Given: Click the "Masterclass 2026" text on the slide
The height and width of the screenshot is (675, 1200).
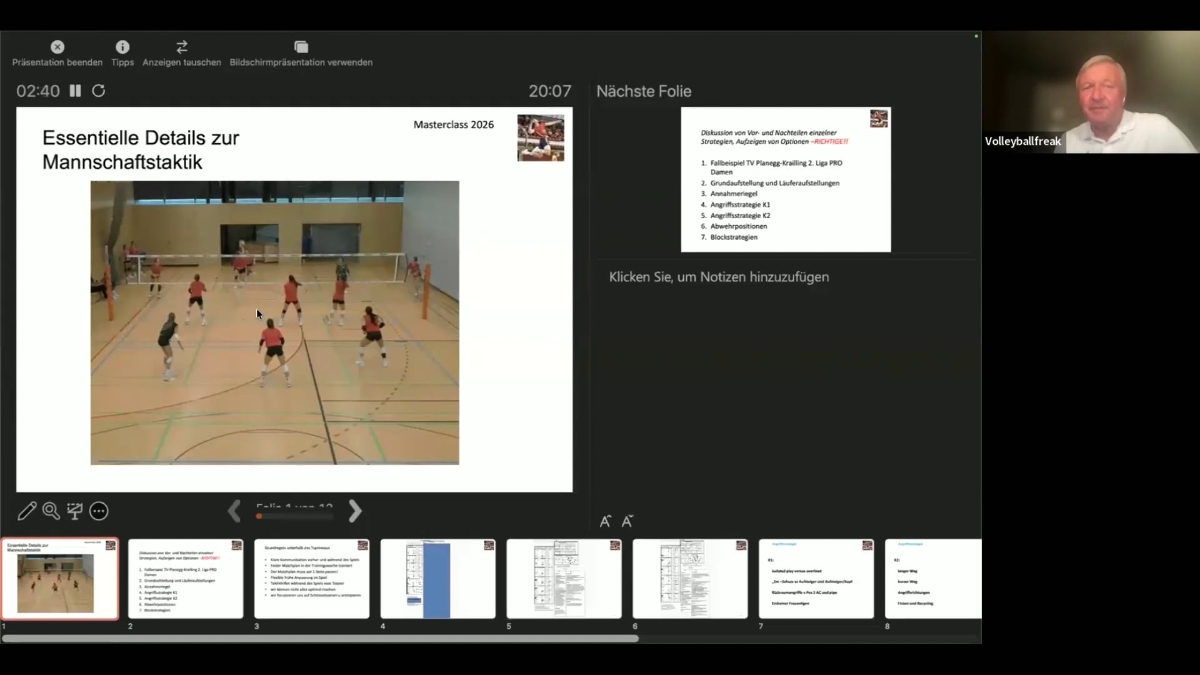Looking at the screenshot, I should pos(454,125).
